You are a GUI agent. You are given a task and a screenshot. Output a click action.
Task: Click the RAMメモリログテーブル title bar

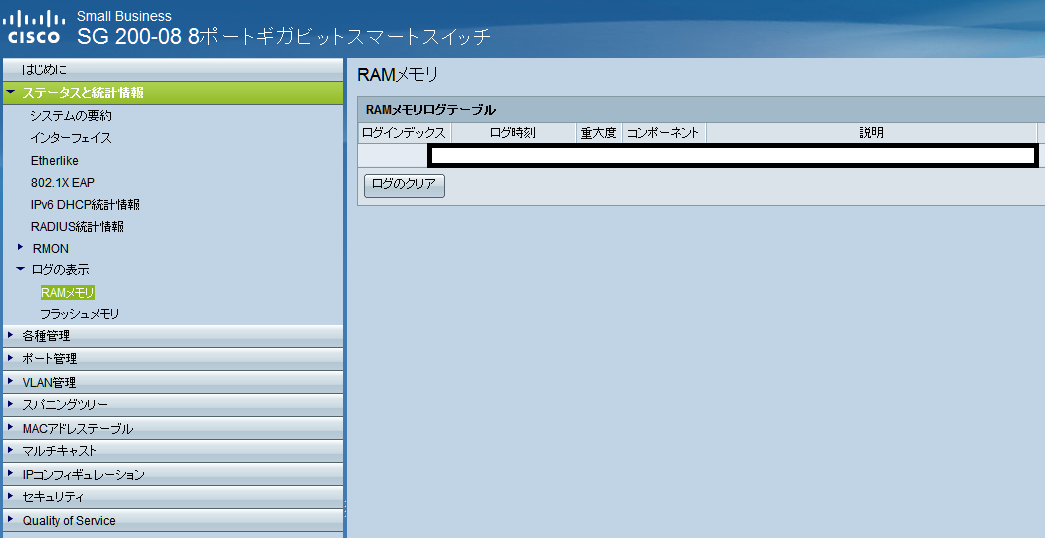tap(701, 110)
